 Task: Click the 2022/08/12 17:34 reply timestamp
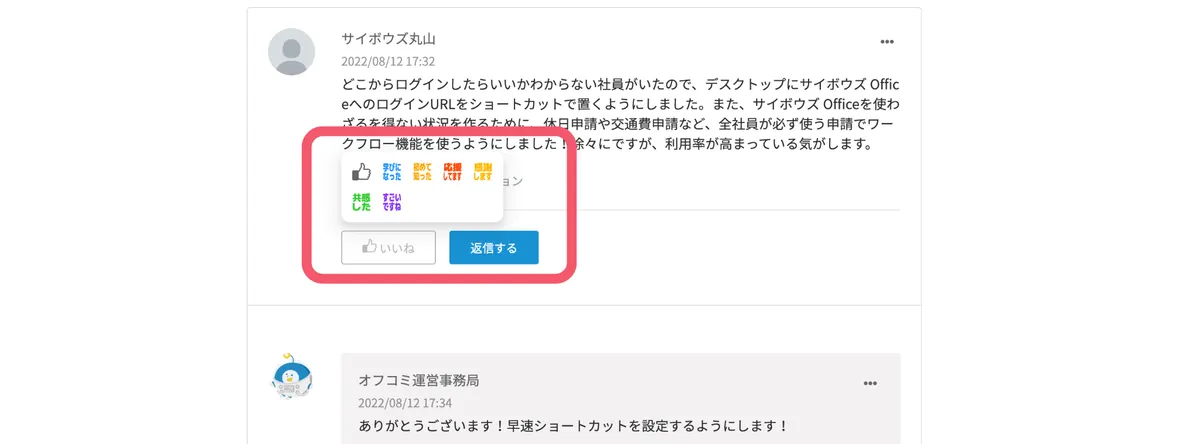[405, 403]
